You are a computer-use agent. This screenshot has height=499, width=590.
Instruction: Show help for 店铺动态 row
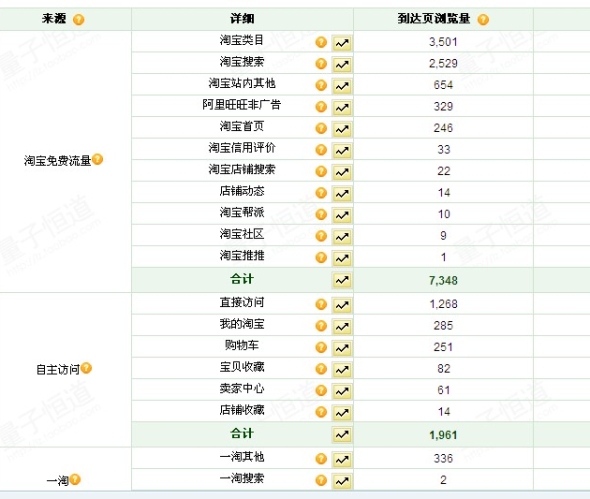click(321, 193)
